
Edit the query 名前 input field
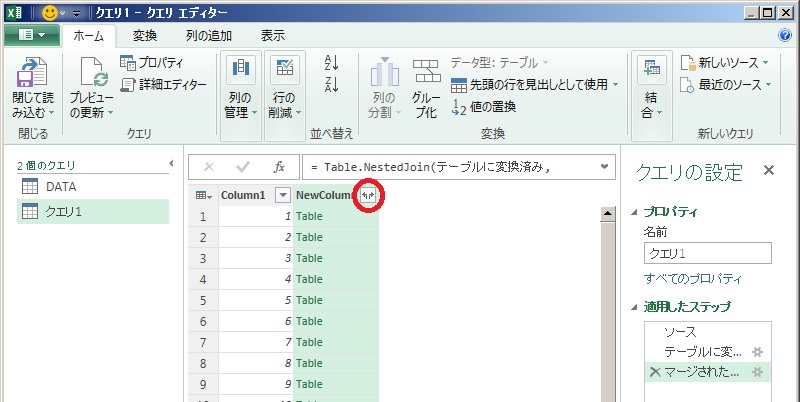708,254
